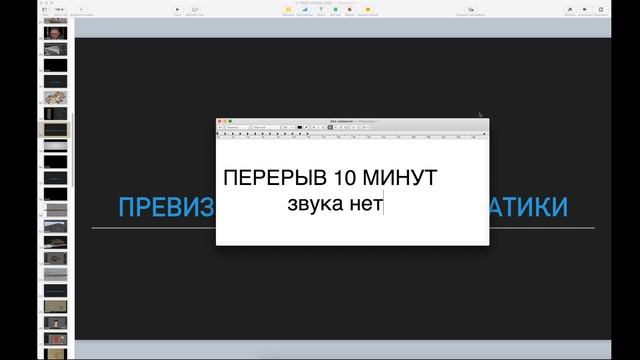
Task: Select slide thumbnail with pile of coins
Action: pos(56,98)
